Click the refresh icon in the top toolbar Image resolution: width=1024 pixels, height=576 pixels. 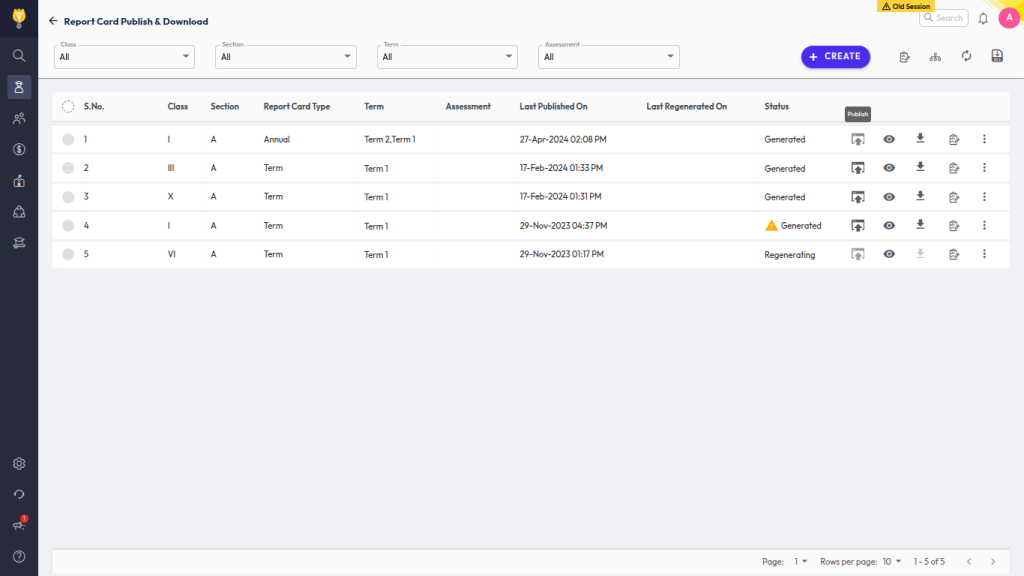966,57
